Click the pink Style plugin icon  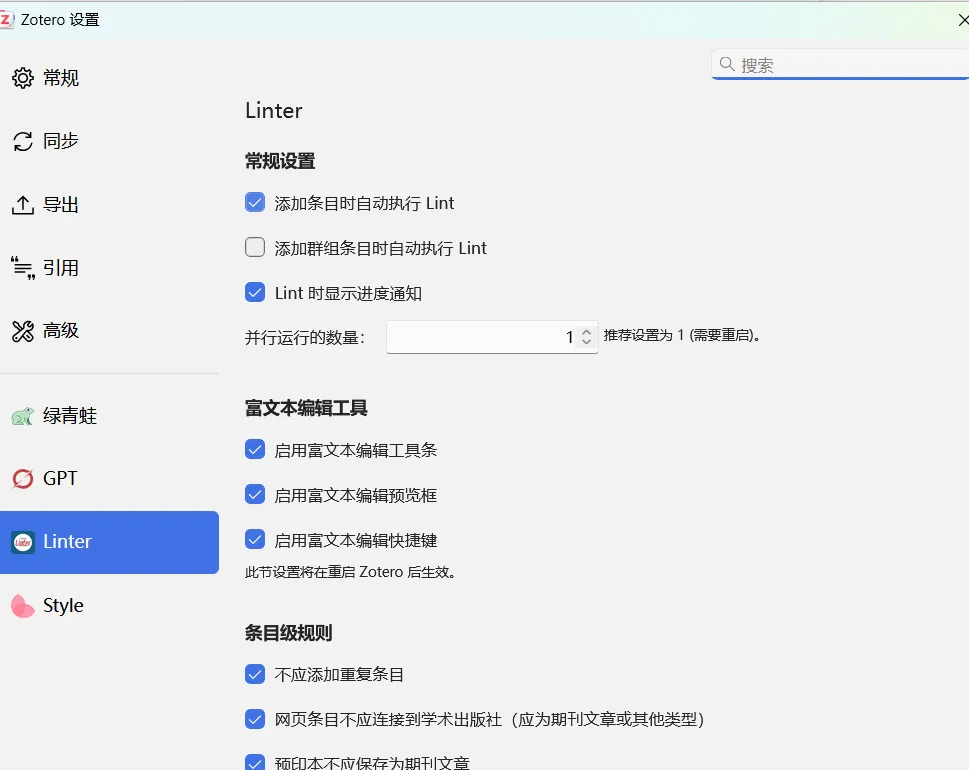click(23, 606)
